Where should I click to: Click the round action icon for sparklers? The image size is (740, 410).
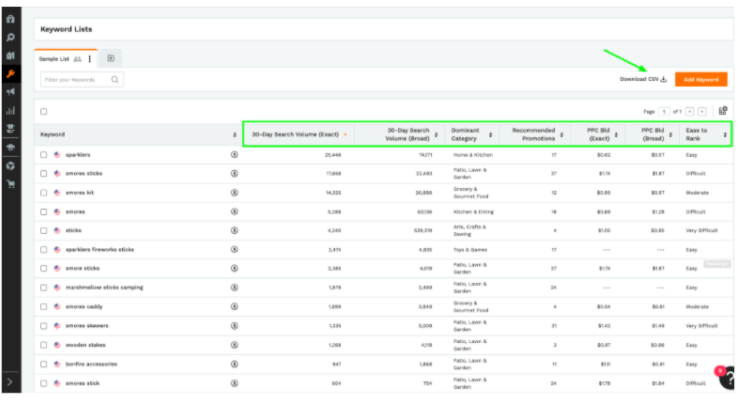(x=234, y=155)
